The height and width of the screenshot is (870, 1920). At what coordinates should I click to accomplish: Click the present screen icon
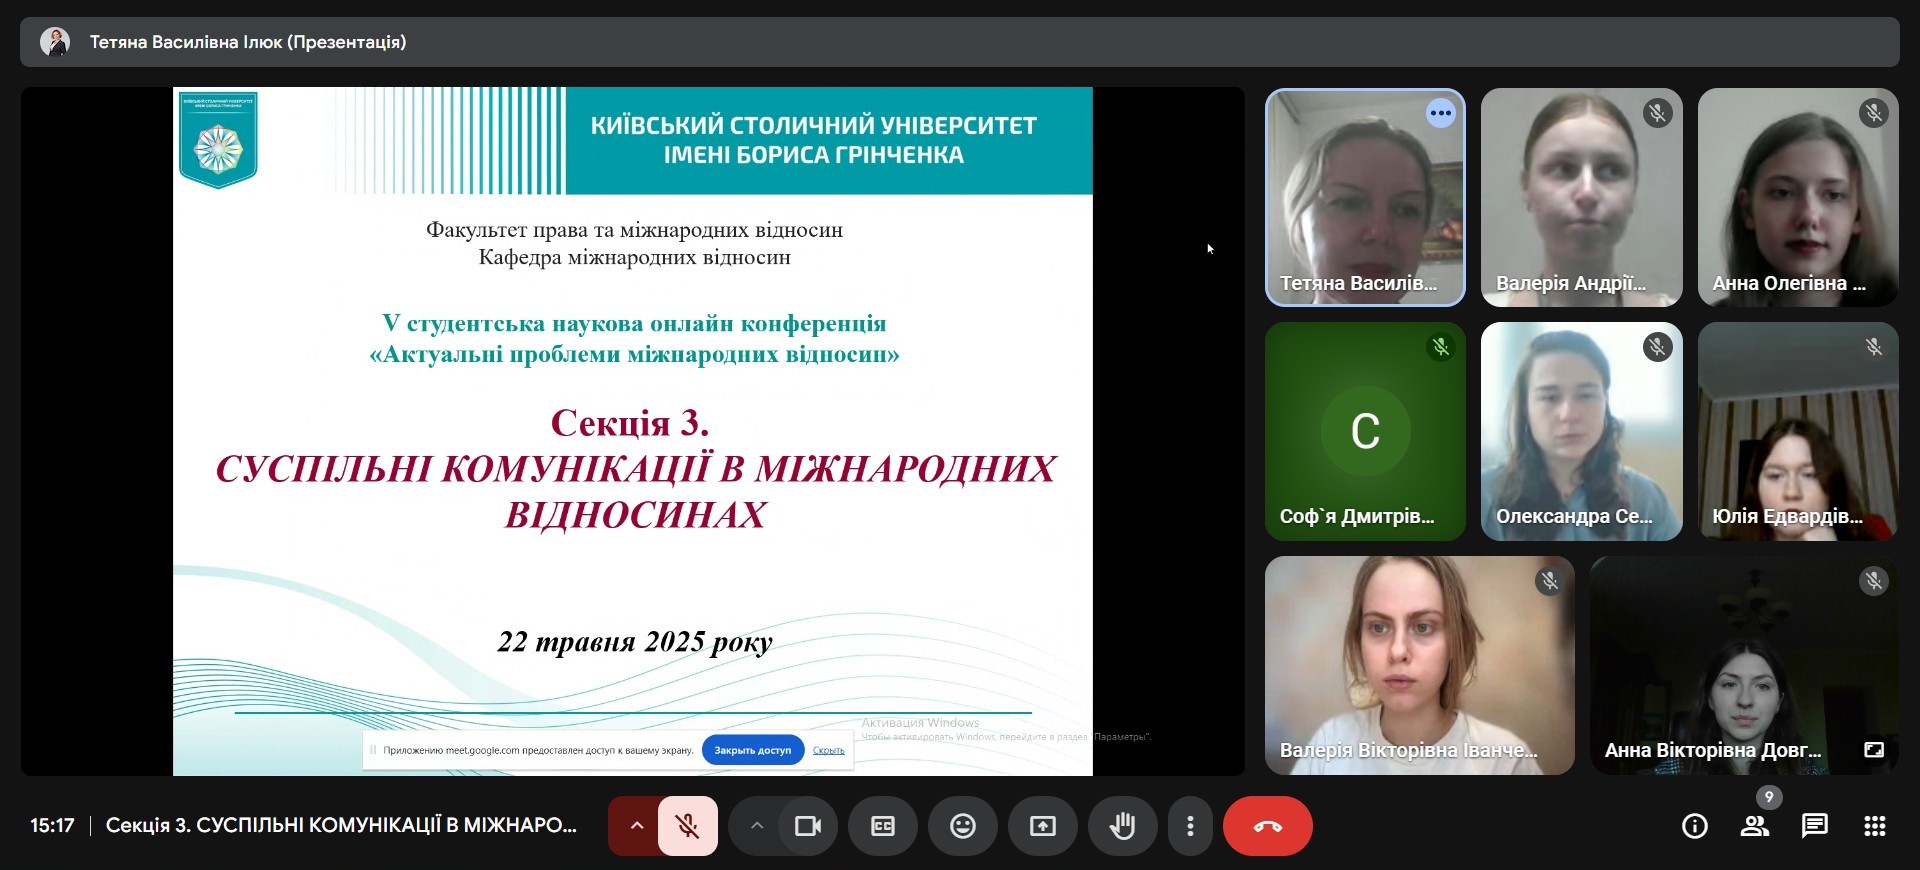[x=1043, y=826]
